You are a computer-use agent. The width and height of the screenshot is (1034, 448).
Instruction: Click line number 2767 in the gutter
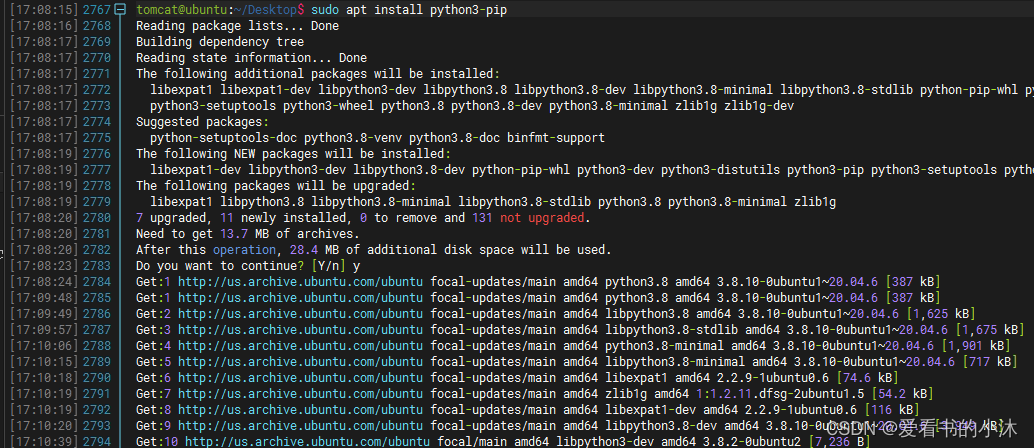coord(96,9)
